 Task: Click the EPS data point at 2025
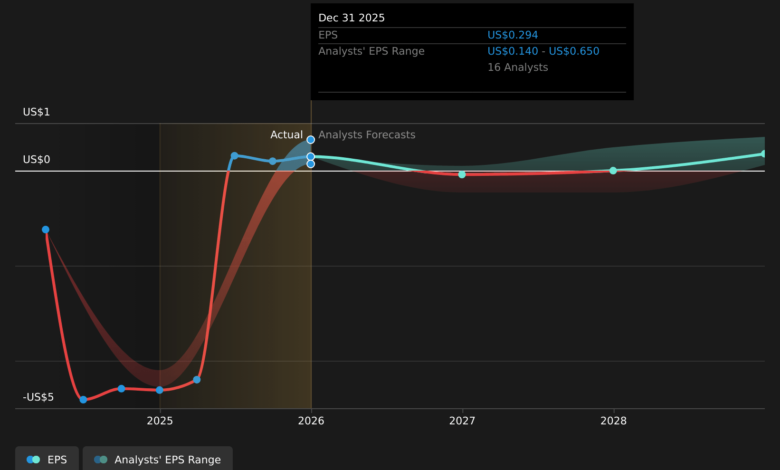pos(159,390)
